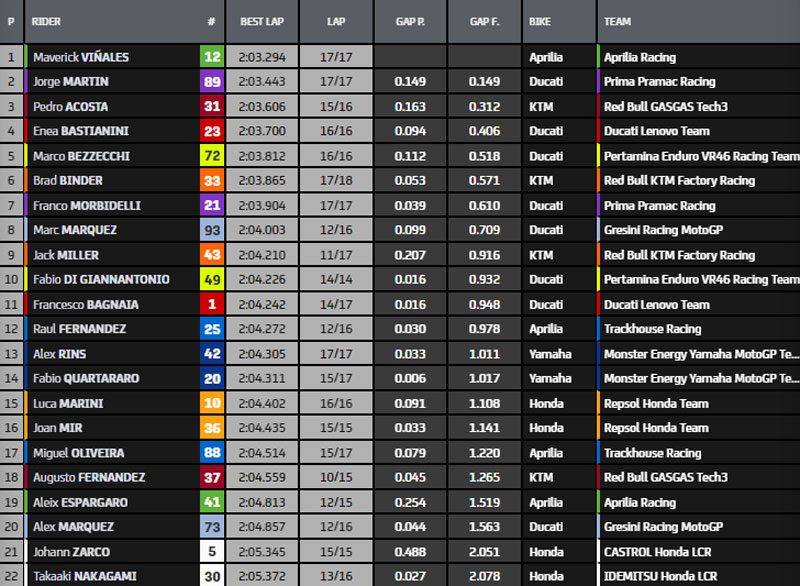800x586 pixels.
Task: Click Francesco Bagnaia's red number 1 badge
Action: pyautogui.click(x=212, y=304)
